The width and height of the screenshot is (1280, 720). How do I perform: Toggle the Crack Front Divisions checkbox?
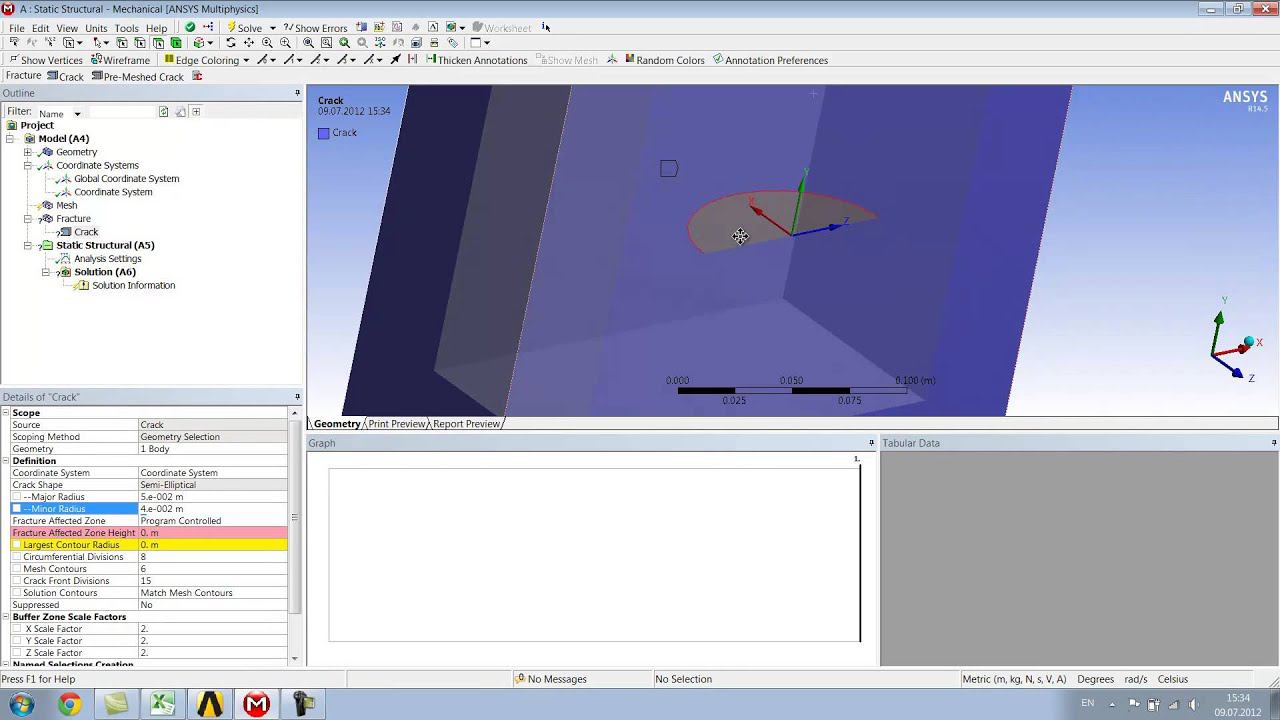click(16, 581)
